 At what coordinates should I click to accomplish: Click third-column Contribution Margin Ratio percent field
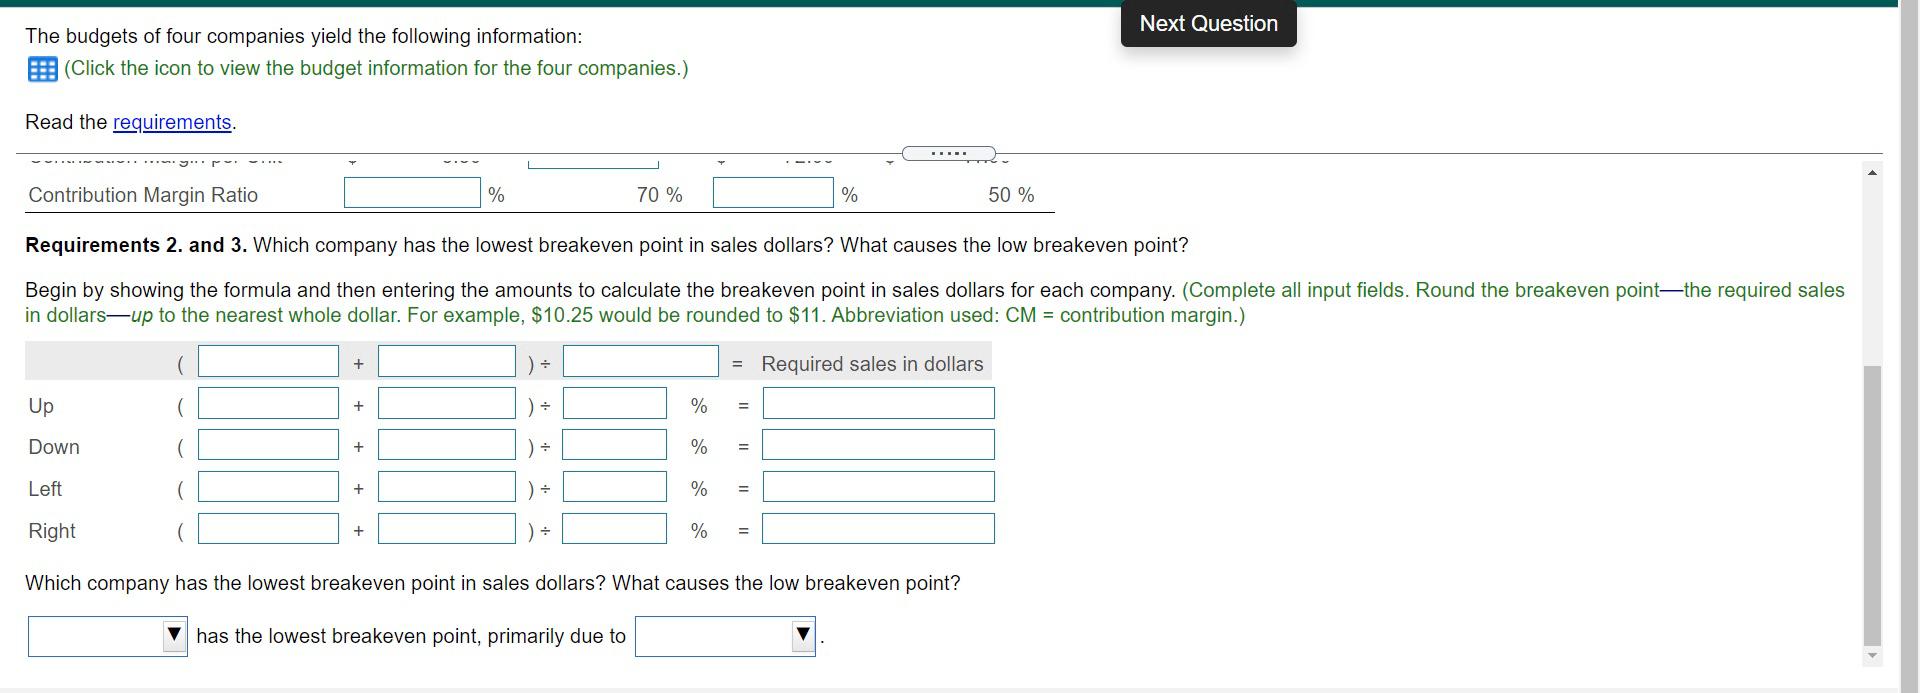[773, 193]
